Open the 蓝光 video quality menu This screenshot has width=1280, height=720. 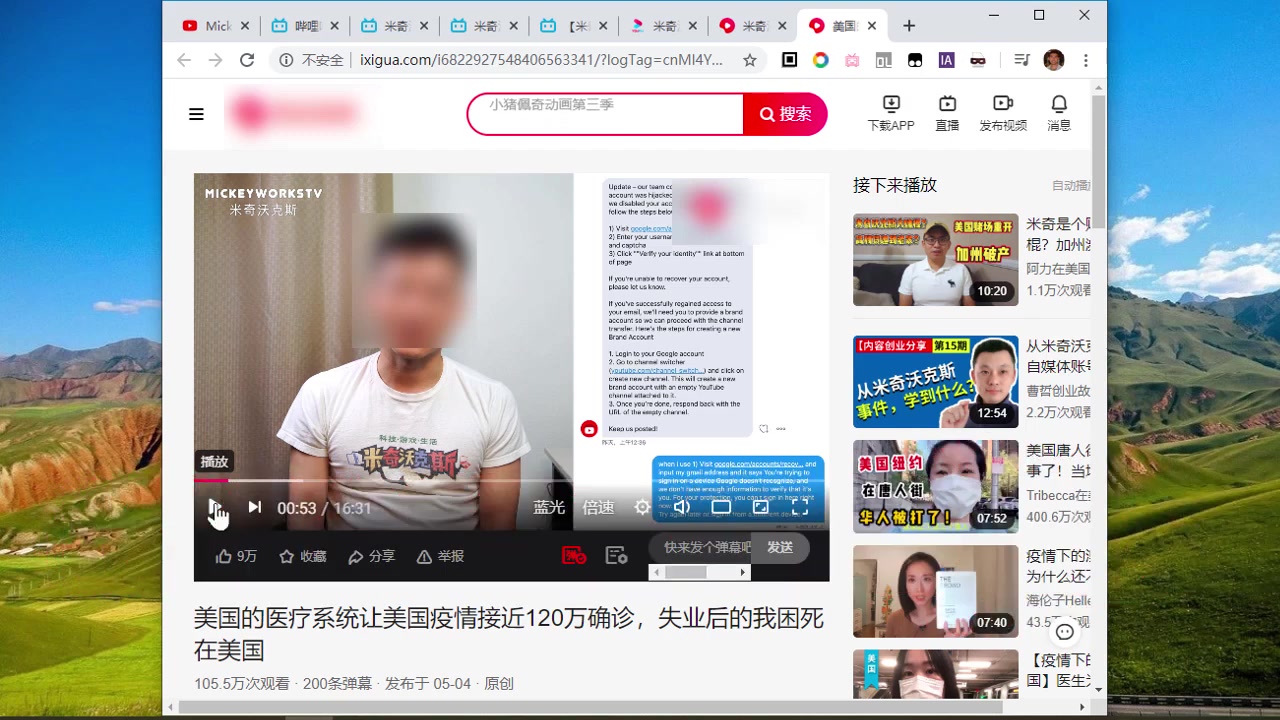(x=549, y=508)
